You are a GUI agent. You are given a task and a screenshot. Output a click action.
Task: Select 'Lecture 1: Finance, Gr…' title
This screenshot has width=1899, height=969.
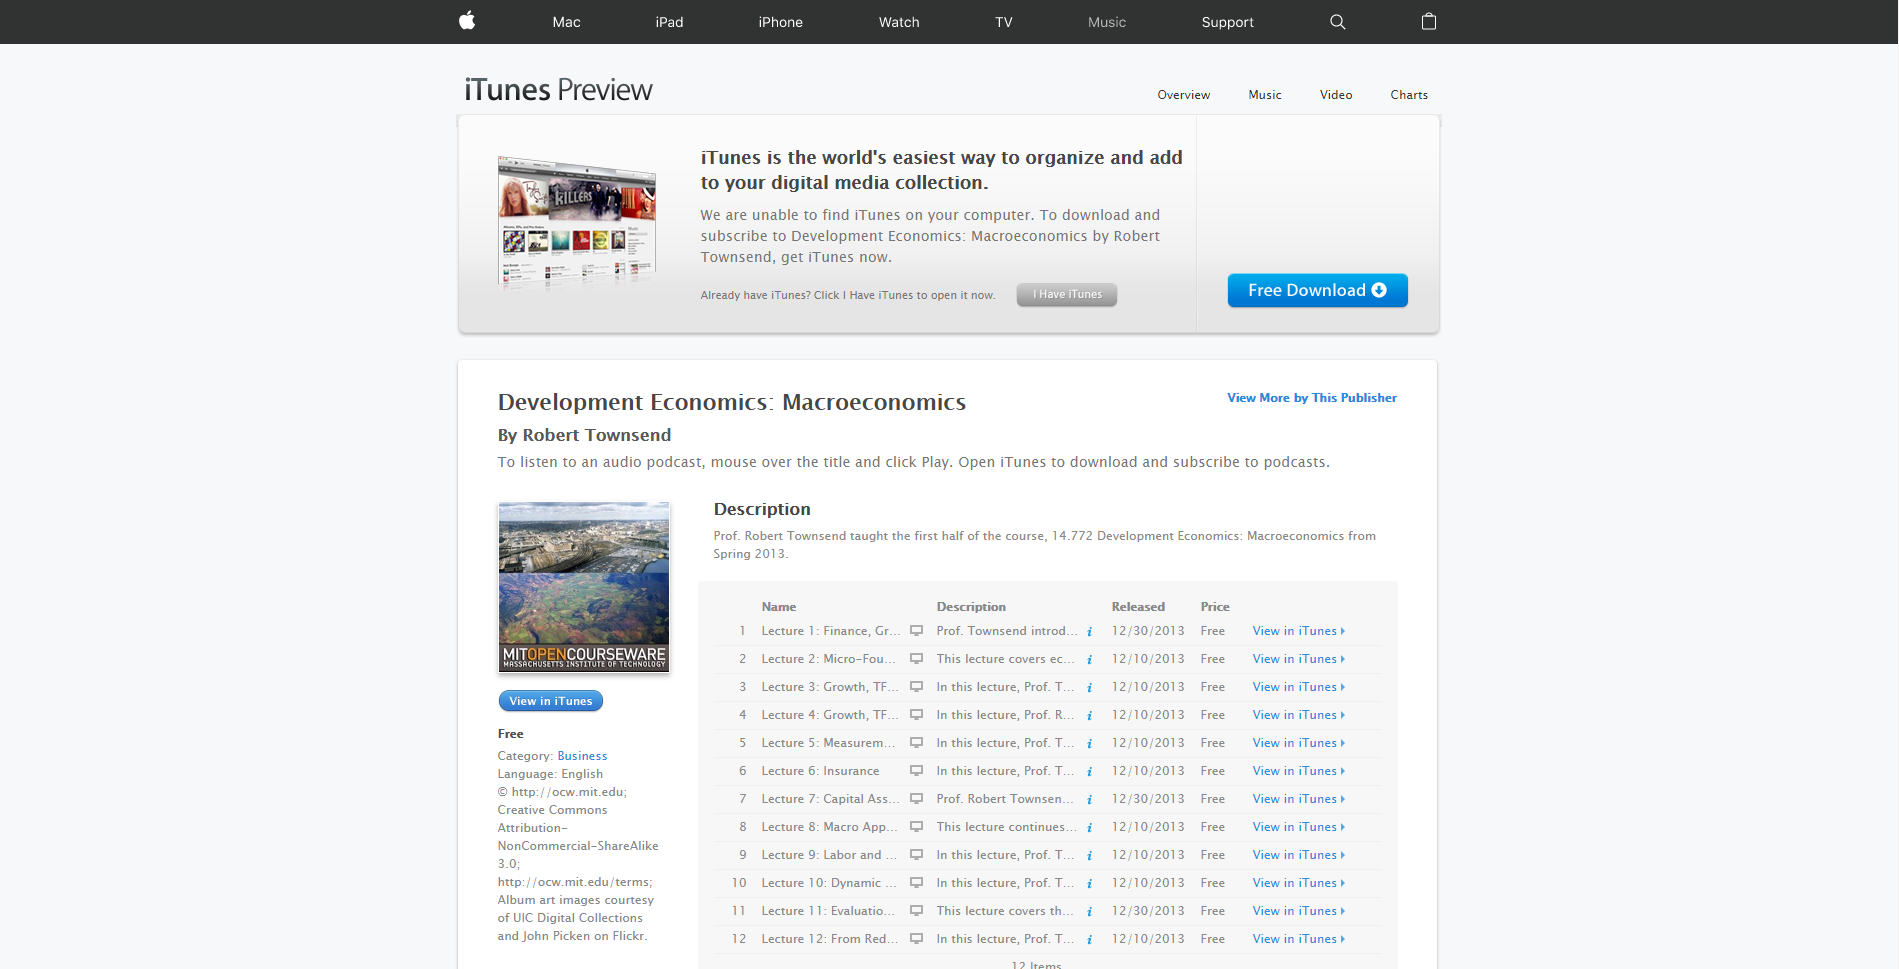coord(830,631)
